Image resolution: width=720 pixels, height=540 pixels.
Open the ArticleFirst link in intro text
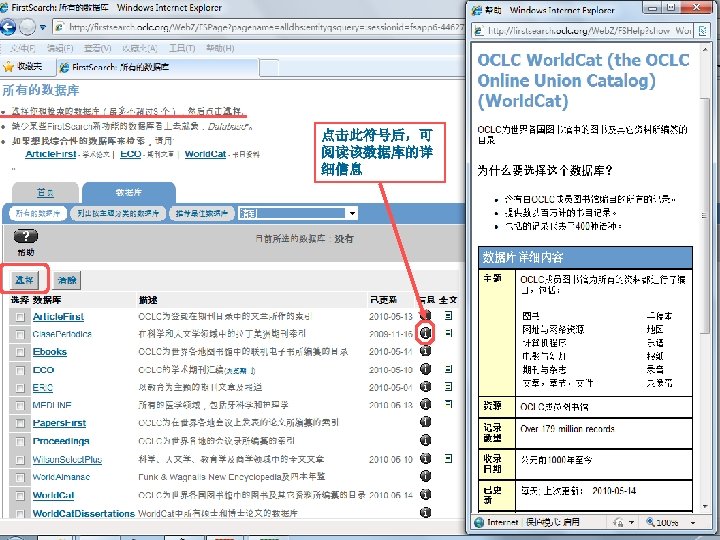(51, 154)
